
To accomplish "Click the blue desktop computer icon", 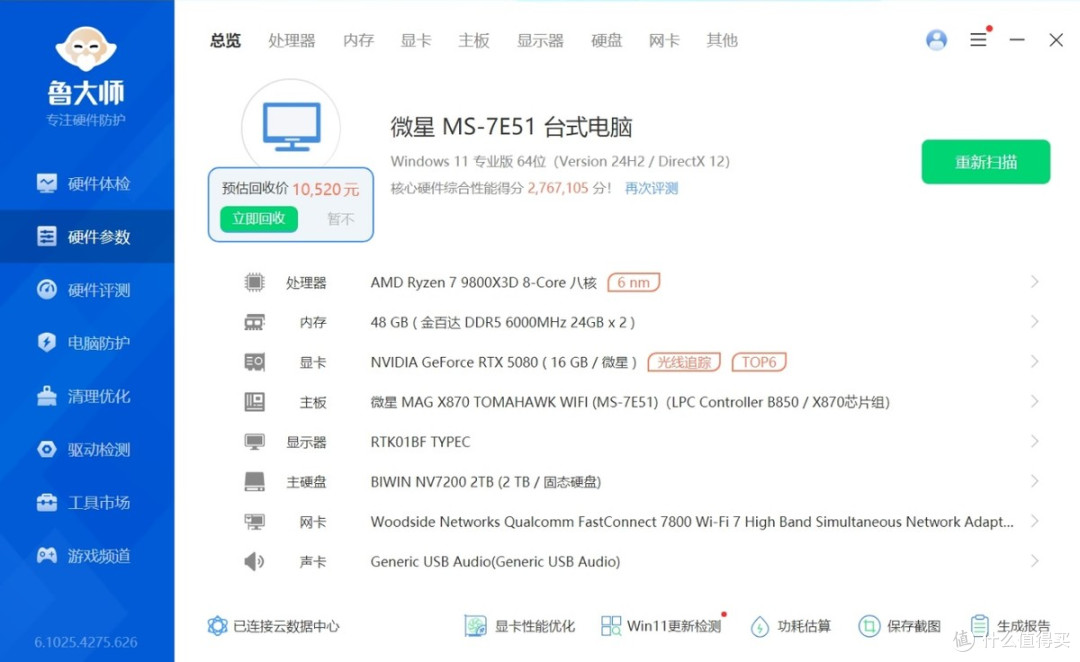I will 291,127.
